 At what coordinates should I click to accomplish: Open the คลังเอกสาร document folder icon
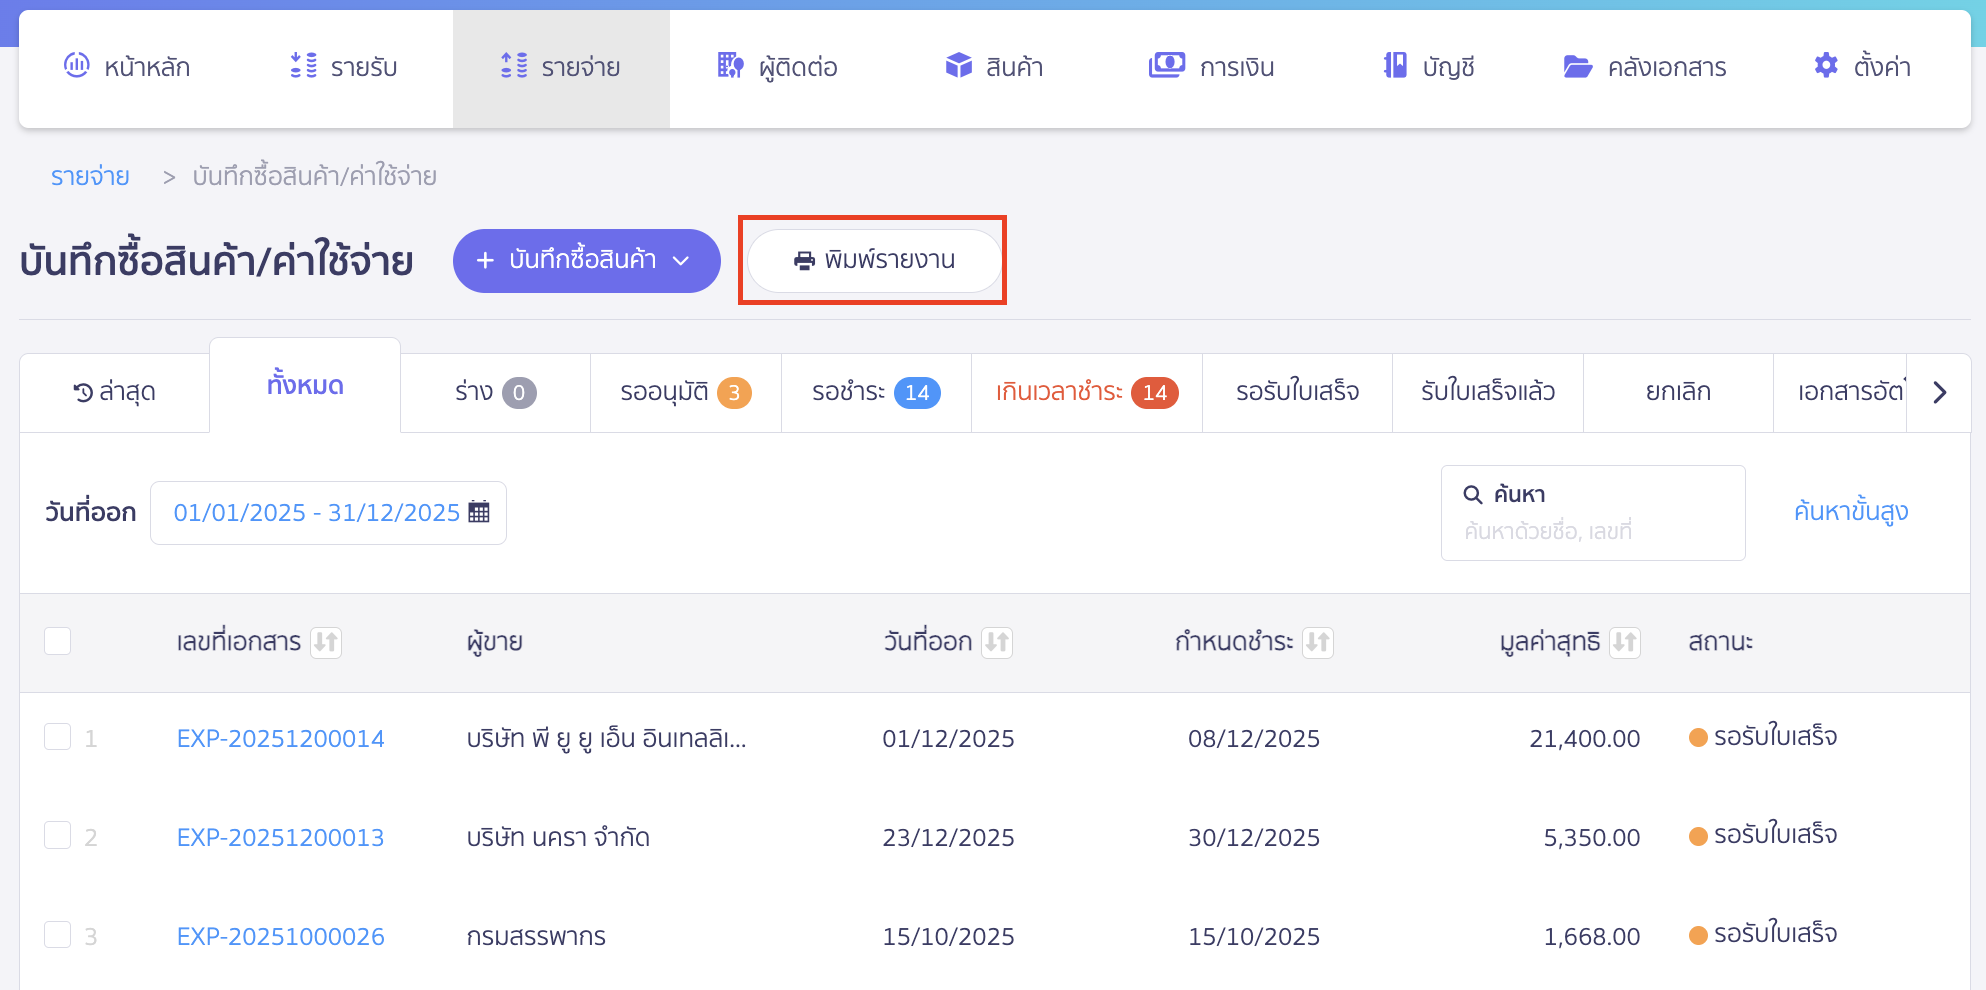pyautogui.click(x=1577, y=66)
